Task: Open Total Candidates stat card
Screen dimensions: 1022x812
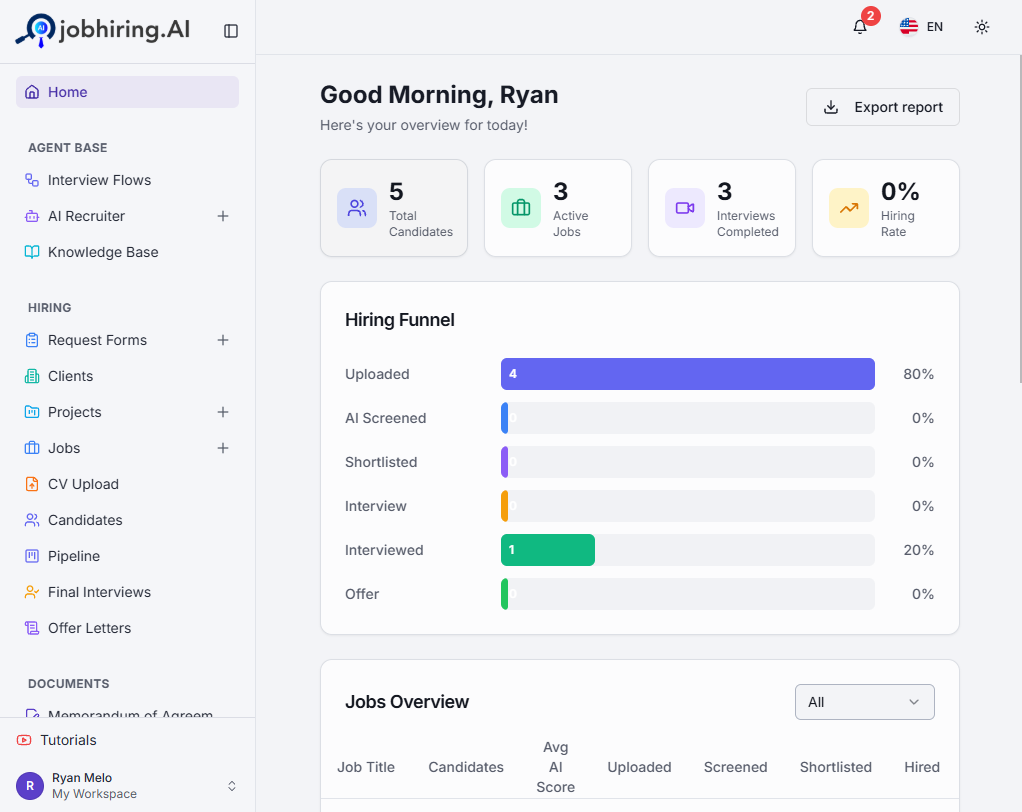Action: (394, 208)
